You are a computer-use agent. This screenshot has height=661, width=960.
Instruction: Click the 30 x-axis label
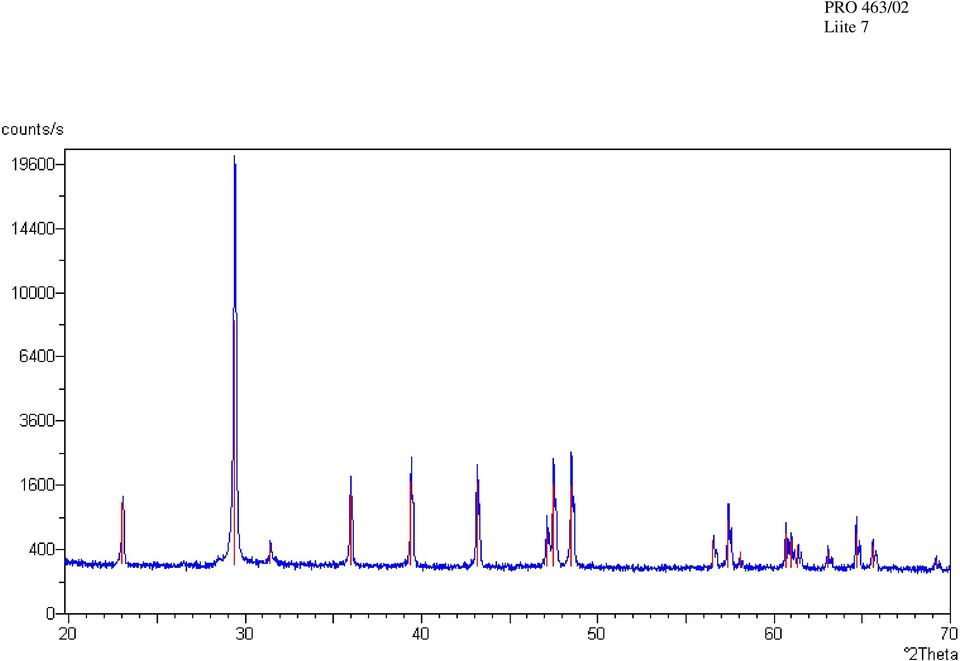click(x=244, y=634)
